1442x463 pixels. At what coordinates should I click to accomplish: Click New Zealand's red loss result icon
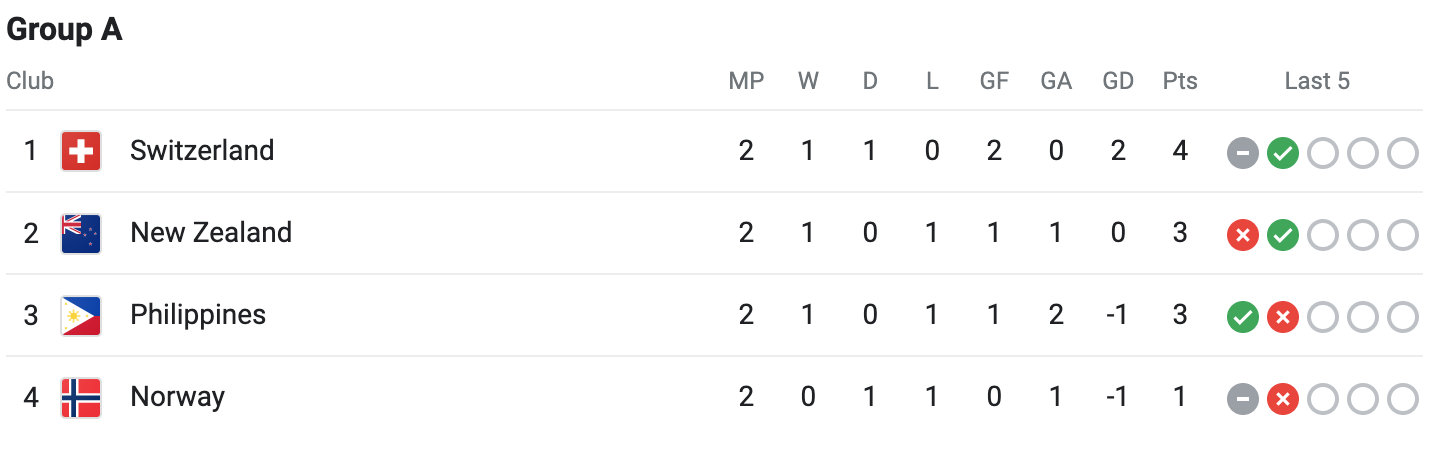(x=1242, y=235)
